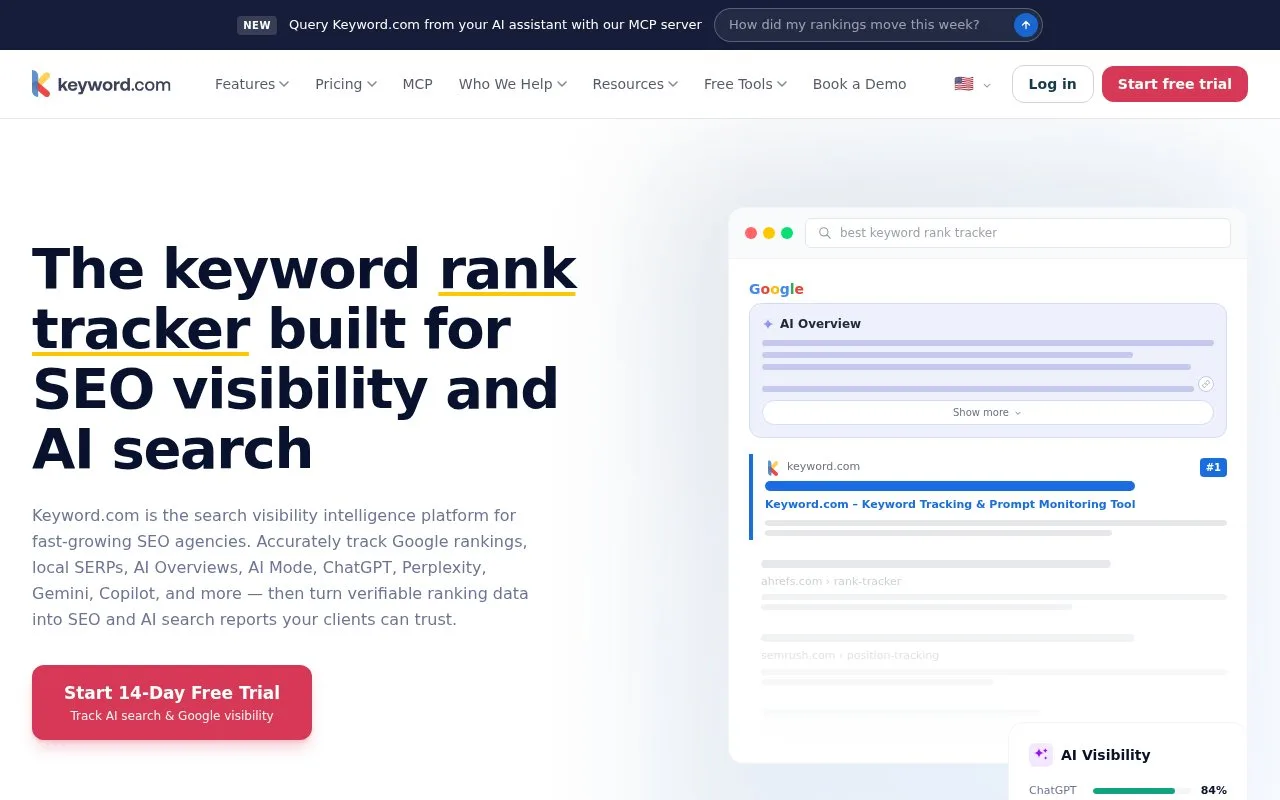Click the "AI Overview" heading text
The height and width of the screenshot is (800, 1280).
(x=820, y=324)
